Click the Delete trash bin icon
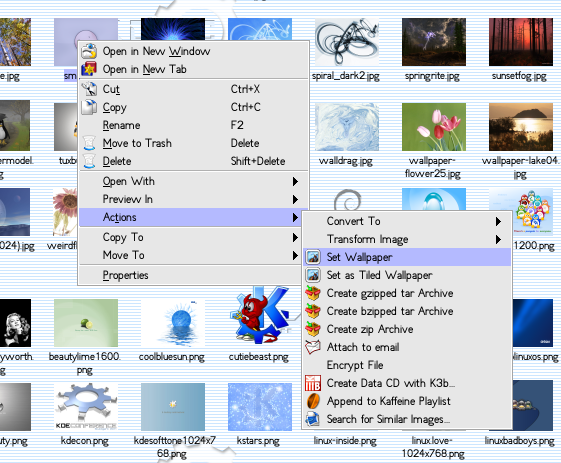The height and width of the screenshot is (463, 561). pyautogui.click(x=89, y=161)
